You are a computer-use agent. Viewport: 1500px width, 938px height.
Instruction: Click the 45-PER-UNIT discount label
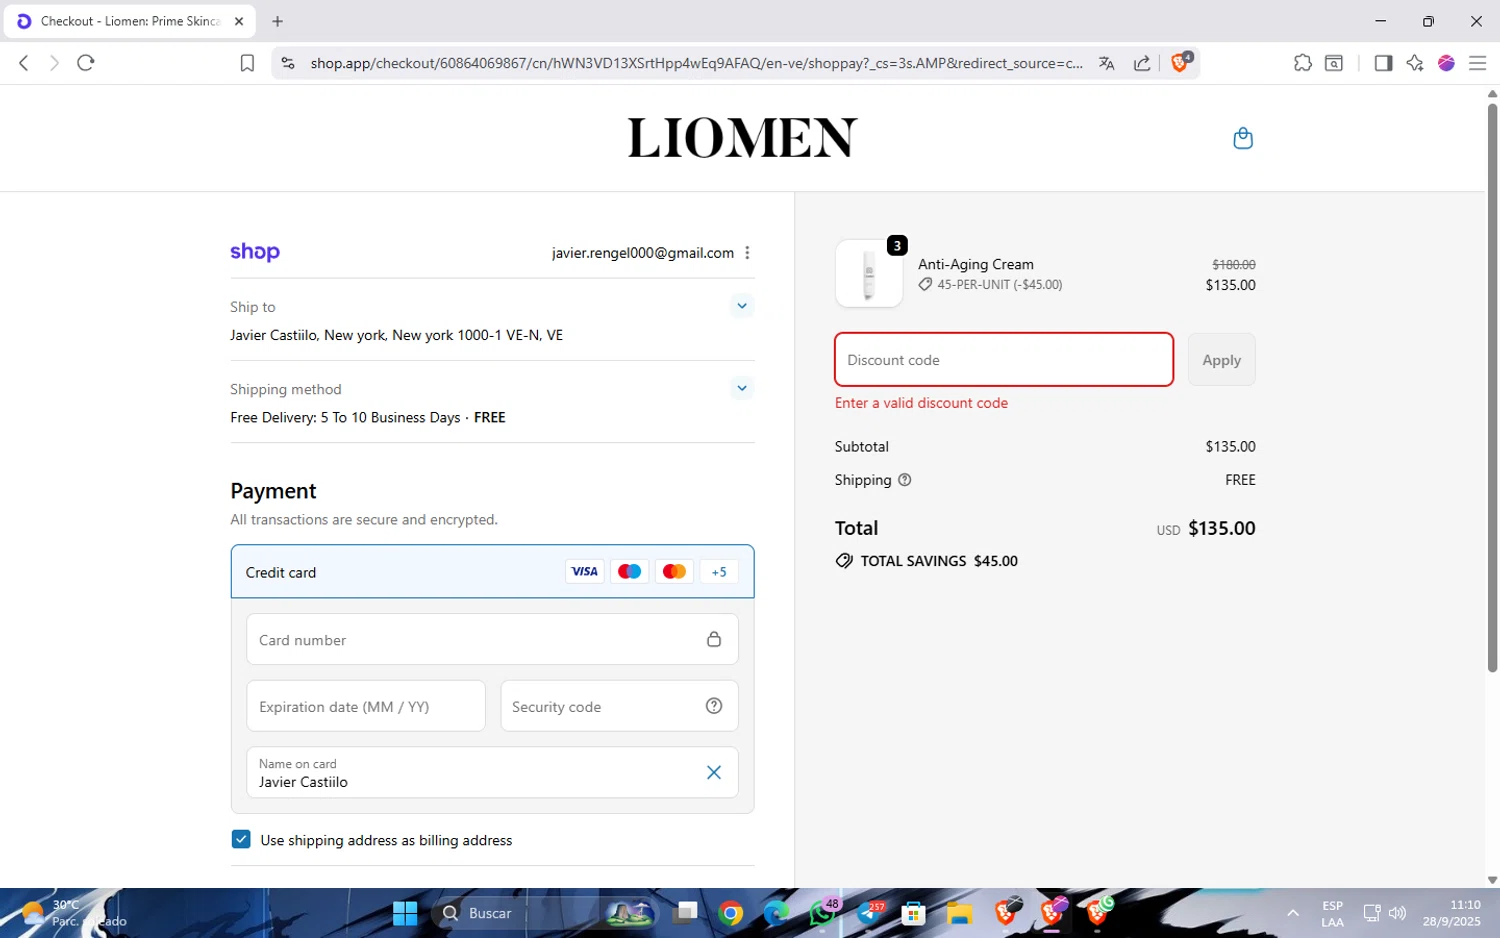click(x=999, y=285)
